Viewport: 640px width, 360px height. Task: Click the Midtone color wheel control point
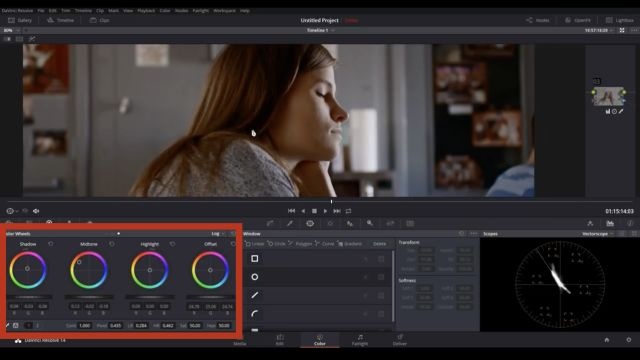(x=79, y=262)
